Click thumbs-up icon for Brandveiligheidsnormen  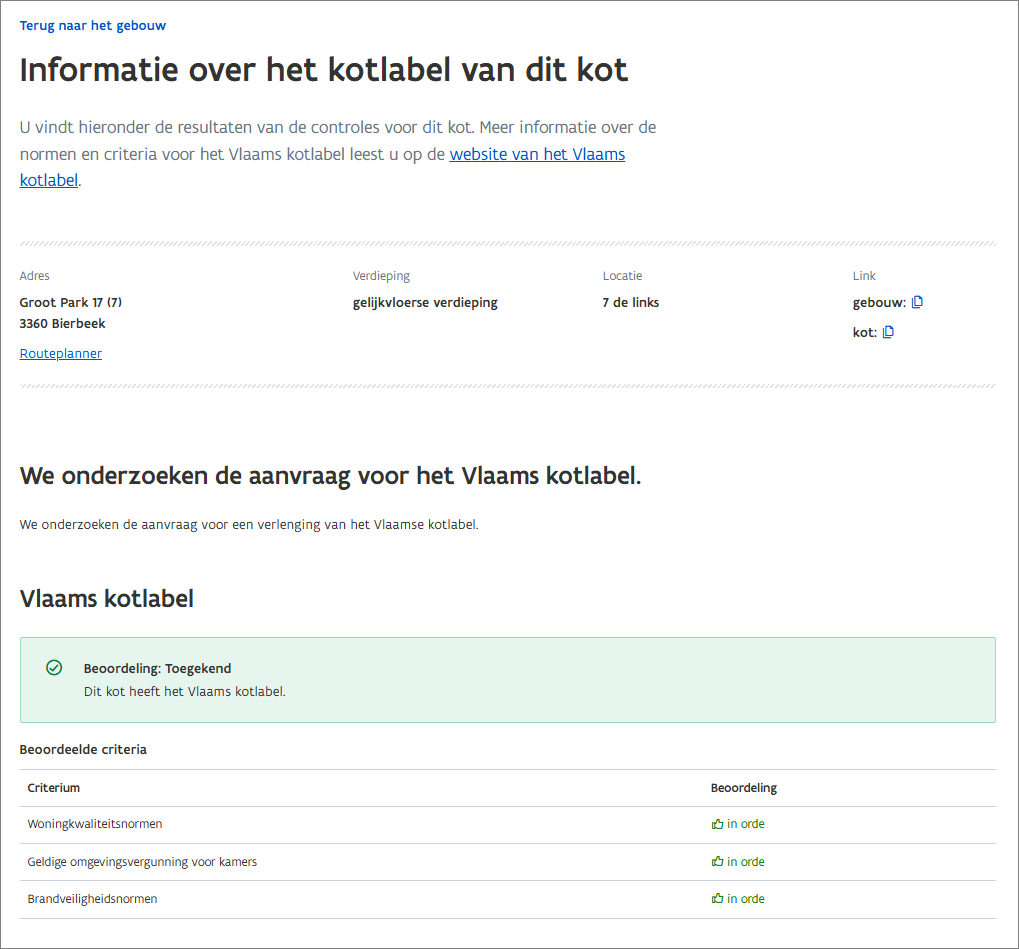point(717,898)
